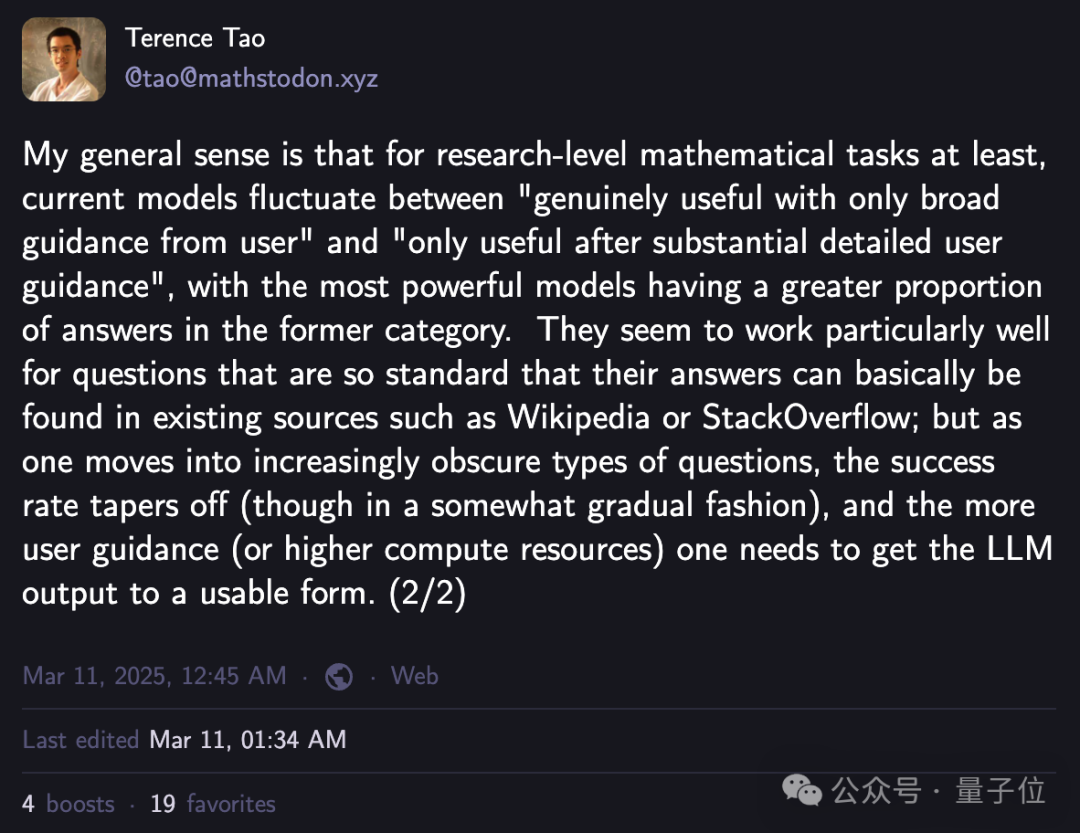Click the Mar 11, 2025, 12:45 AM timestamp
1080x833 pixels.
[154, 676]
